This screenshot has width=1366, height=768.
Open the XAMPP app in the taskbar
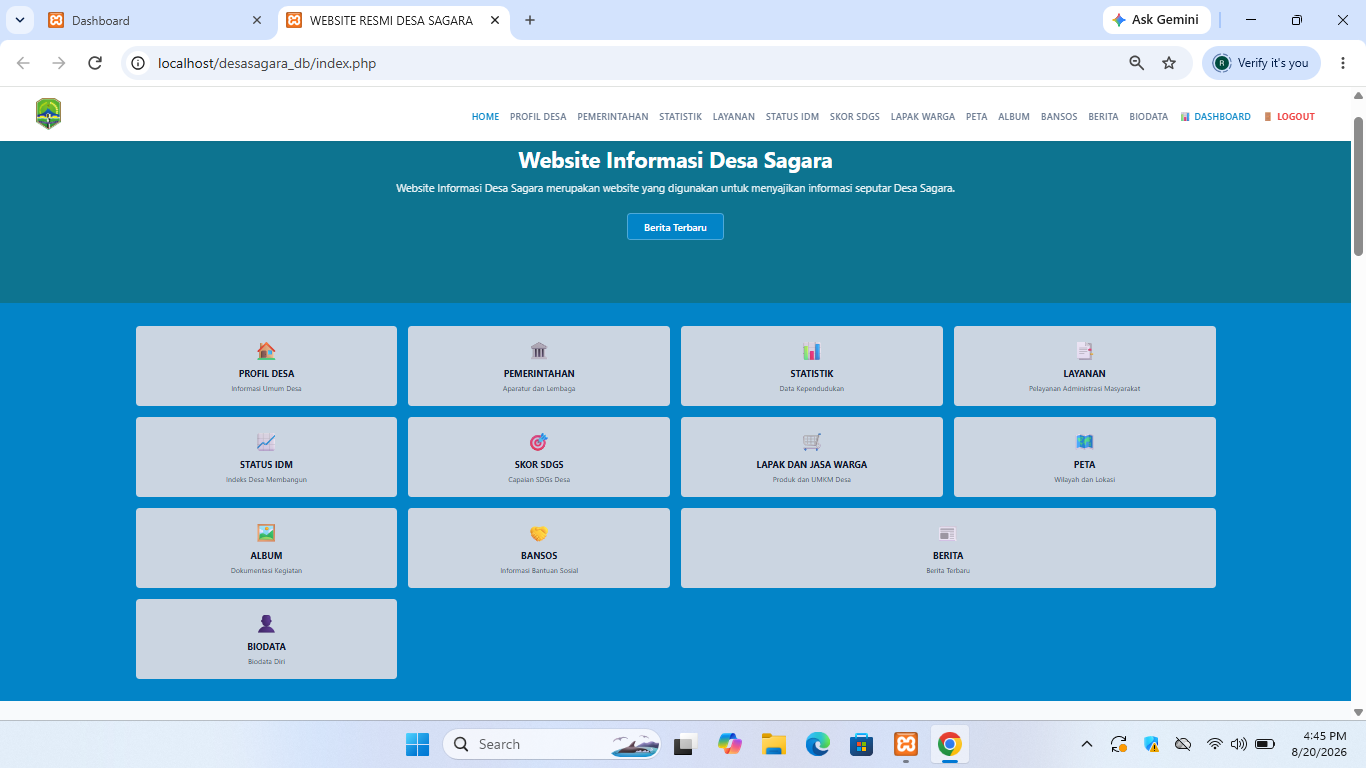coord(906,744)
